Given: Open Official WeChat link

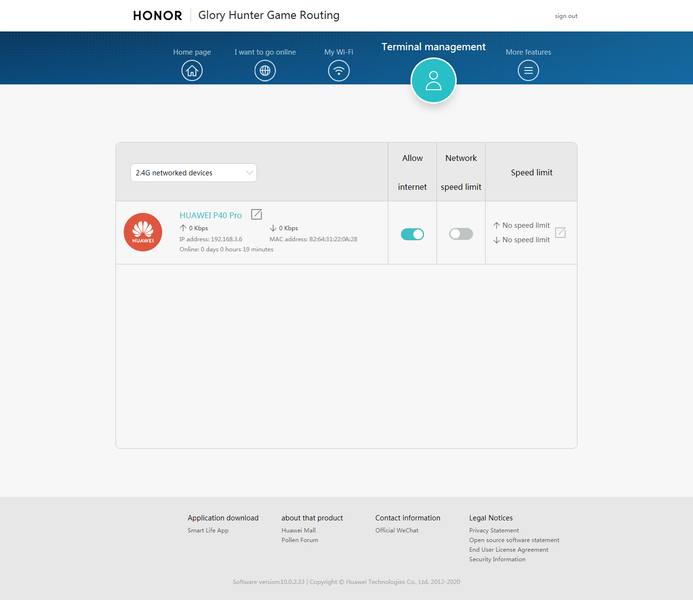Looking at the screenshot, I should pos(396,530).
